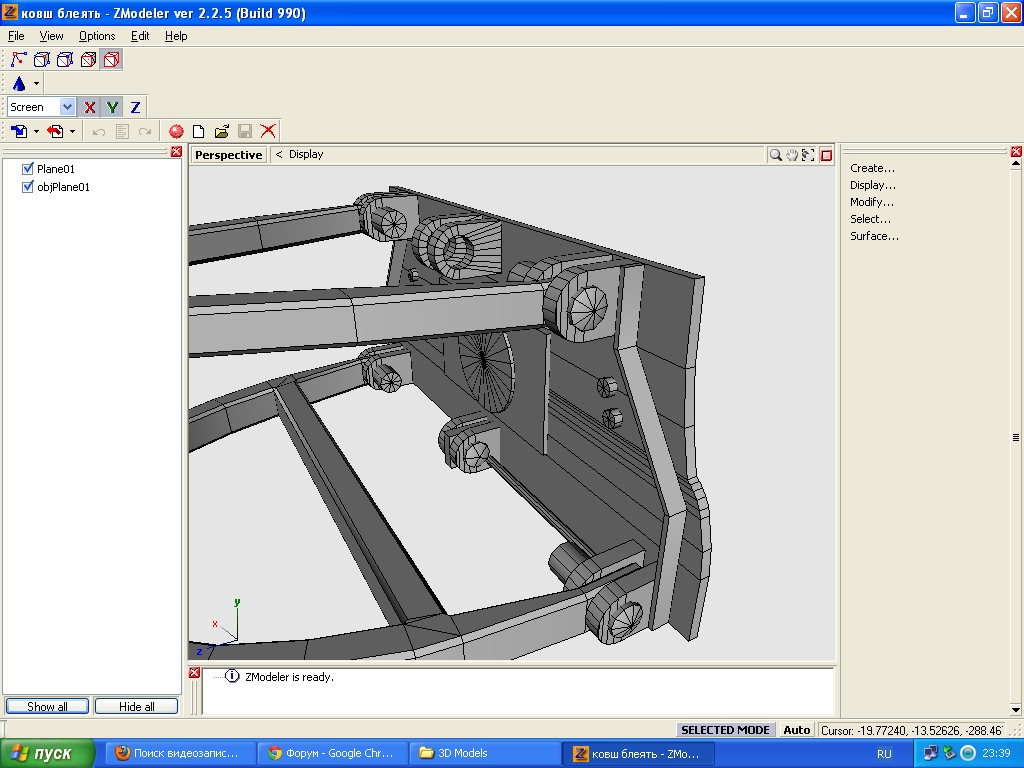Screen dimensions: 1024x768
Task: Create new blank document icon
Action: point(199,131)
